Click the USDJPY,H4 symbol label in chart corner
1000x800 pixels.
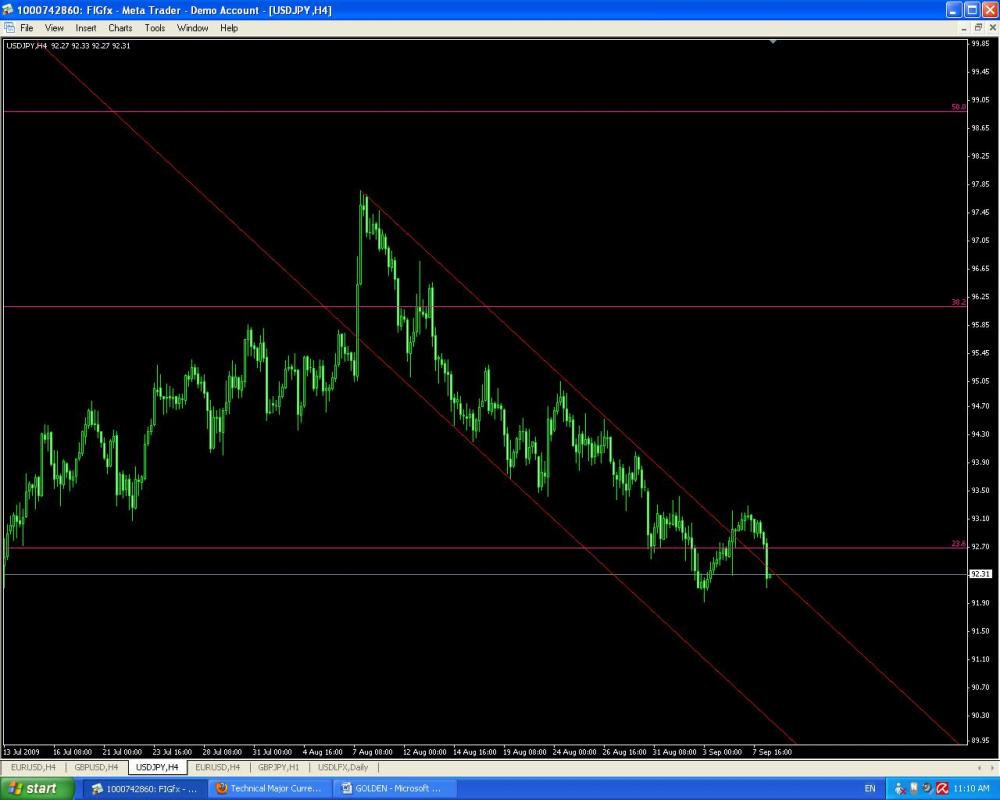[26, 46]
